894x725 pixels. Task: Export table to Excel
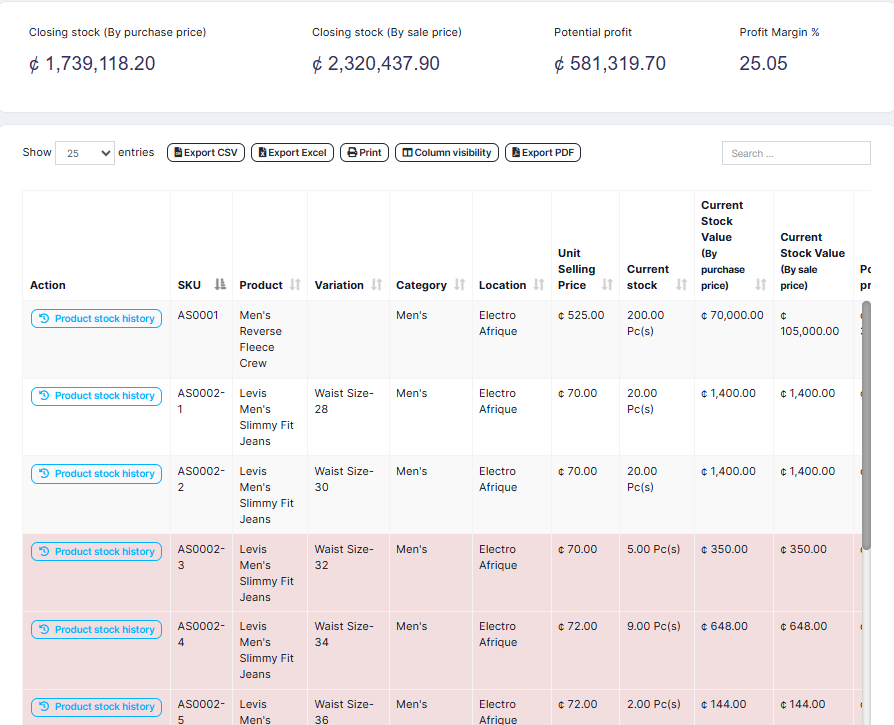(x=292, y=153)
